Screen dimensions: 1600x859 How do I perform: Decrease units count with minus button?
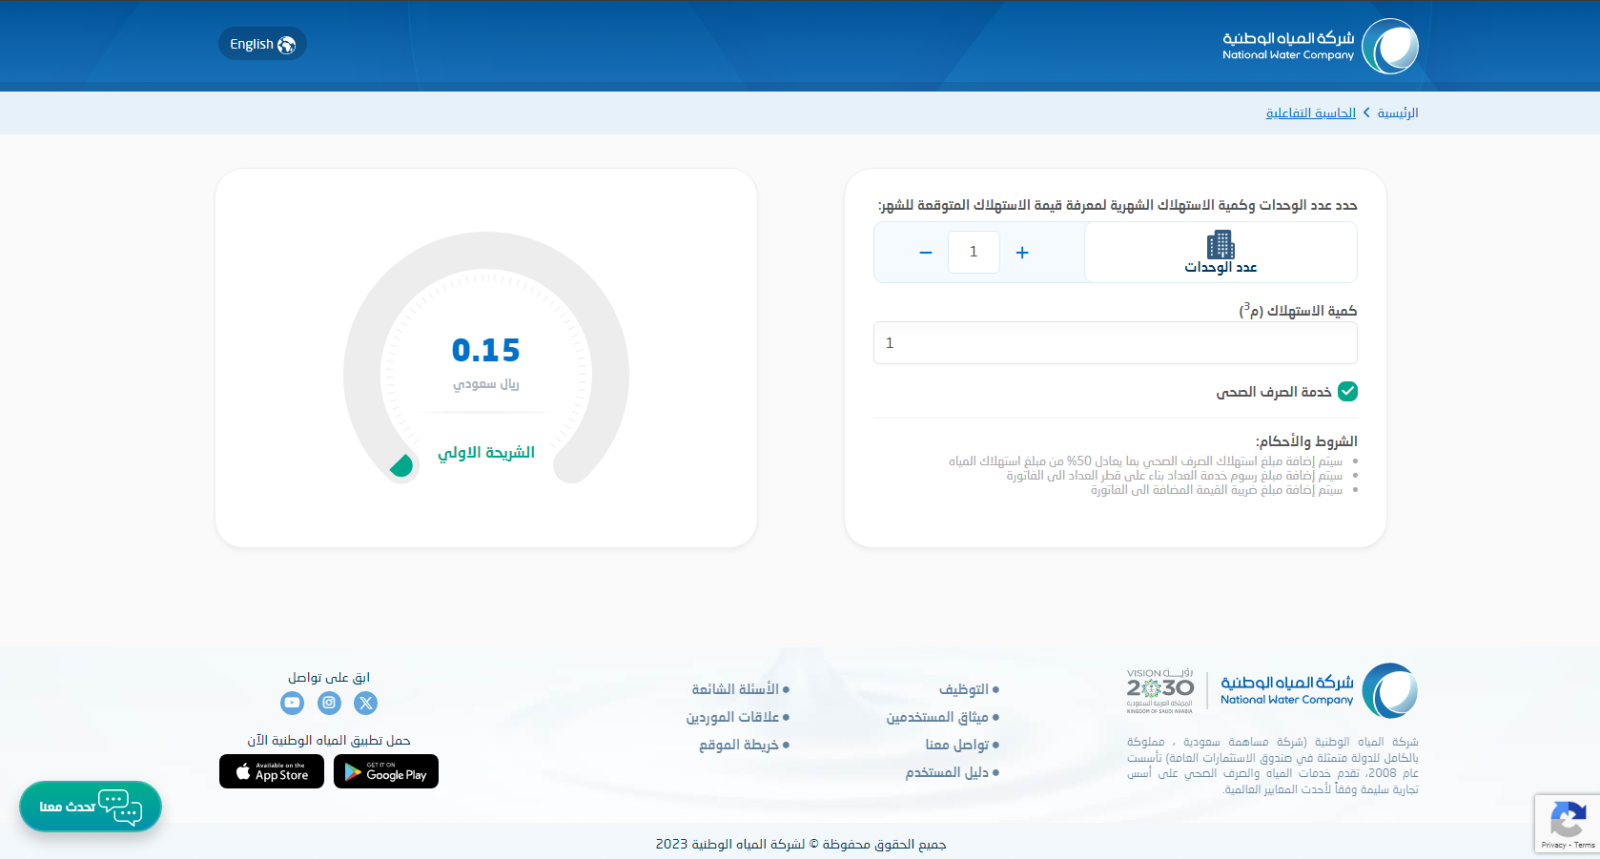[926, 253]
